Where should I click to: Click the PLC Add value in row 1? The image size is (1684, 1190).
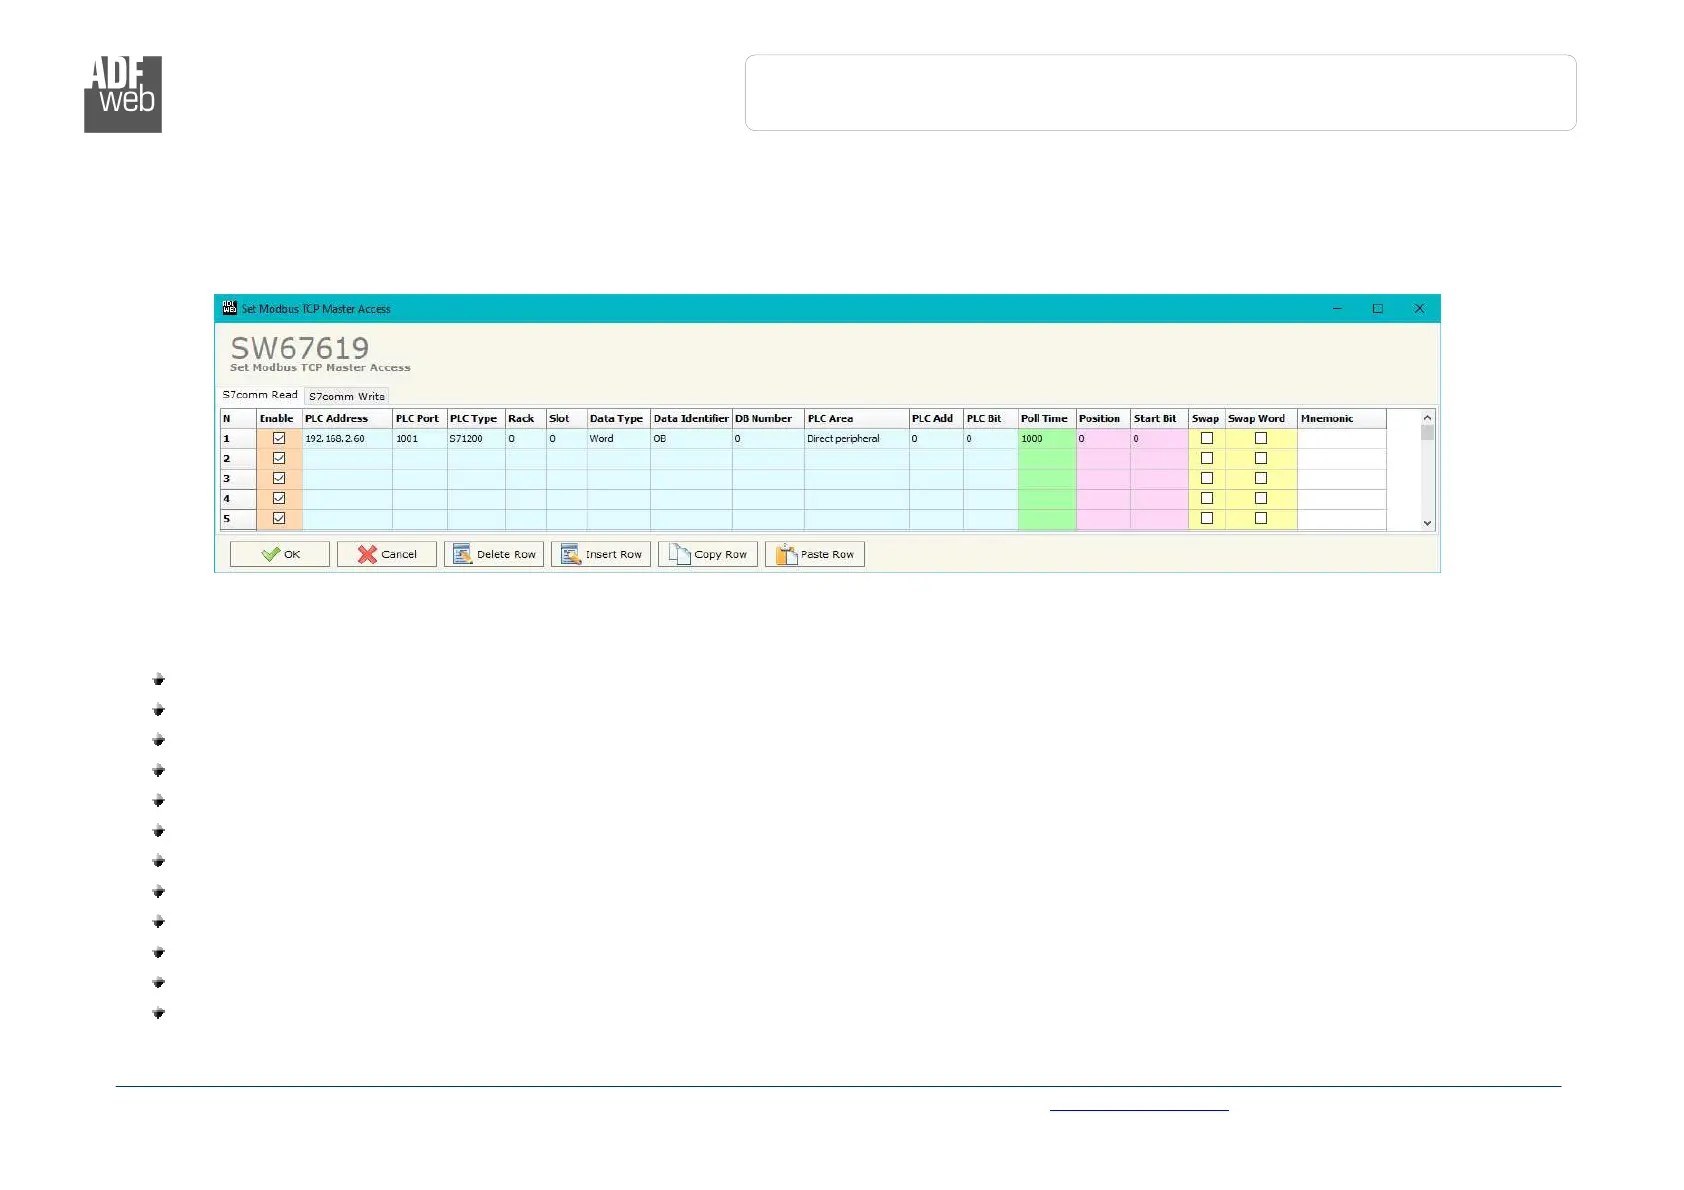tap(937, 439)
